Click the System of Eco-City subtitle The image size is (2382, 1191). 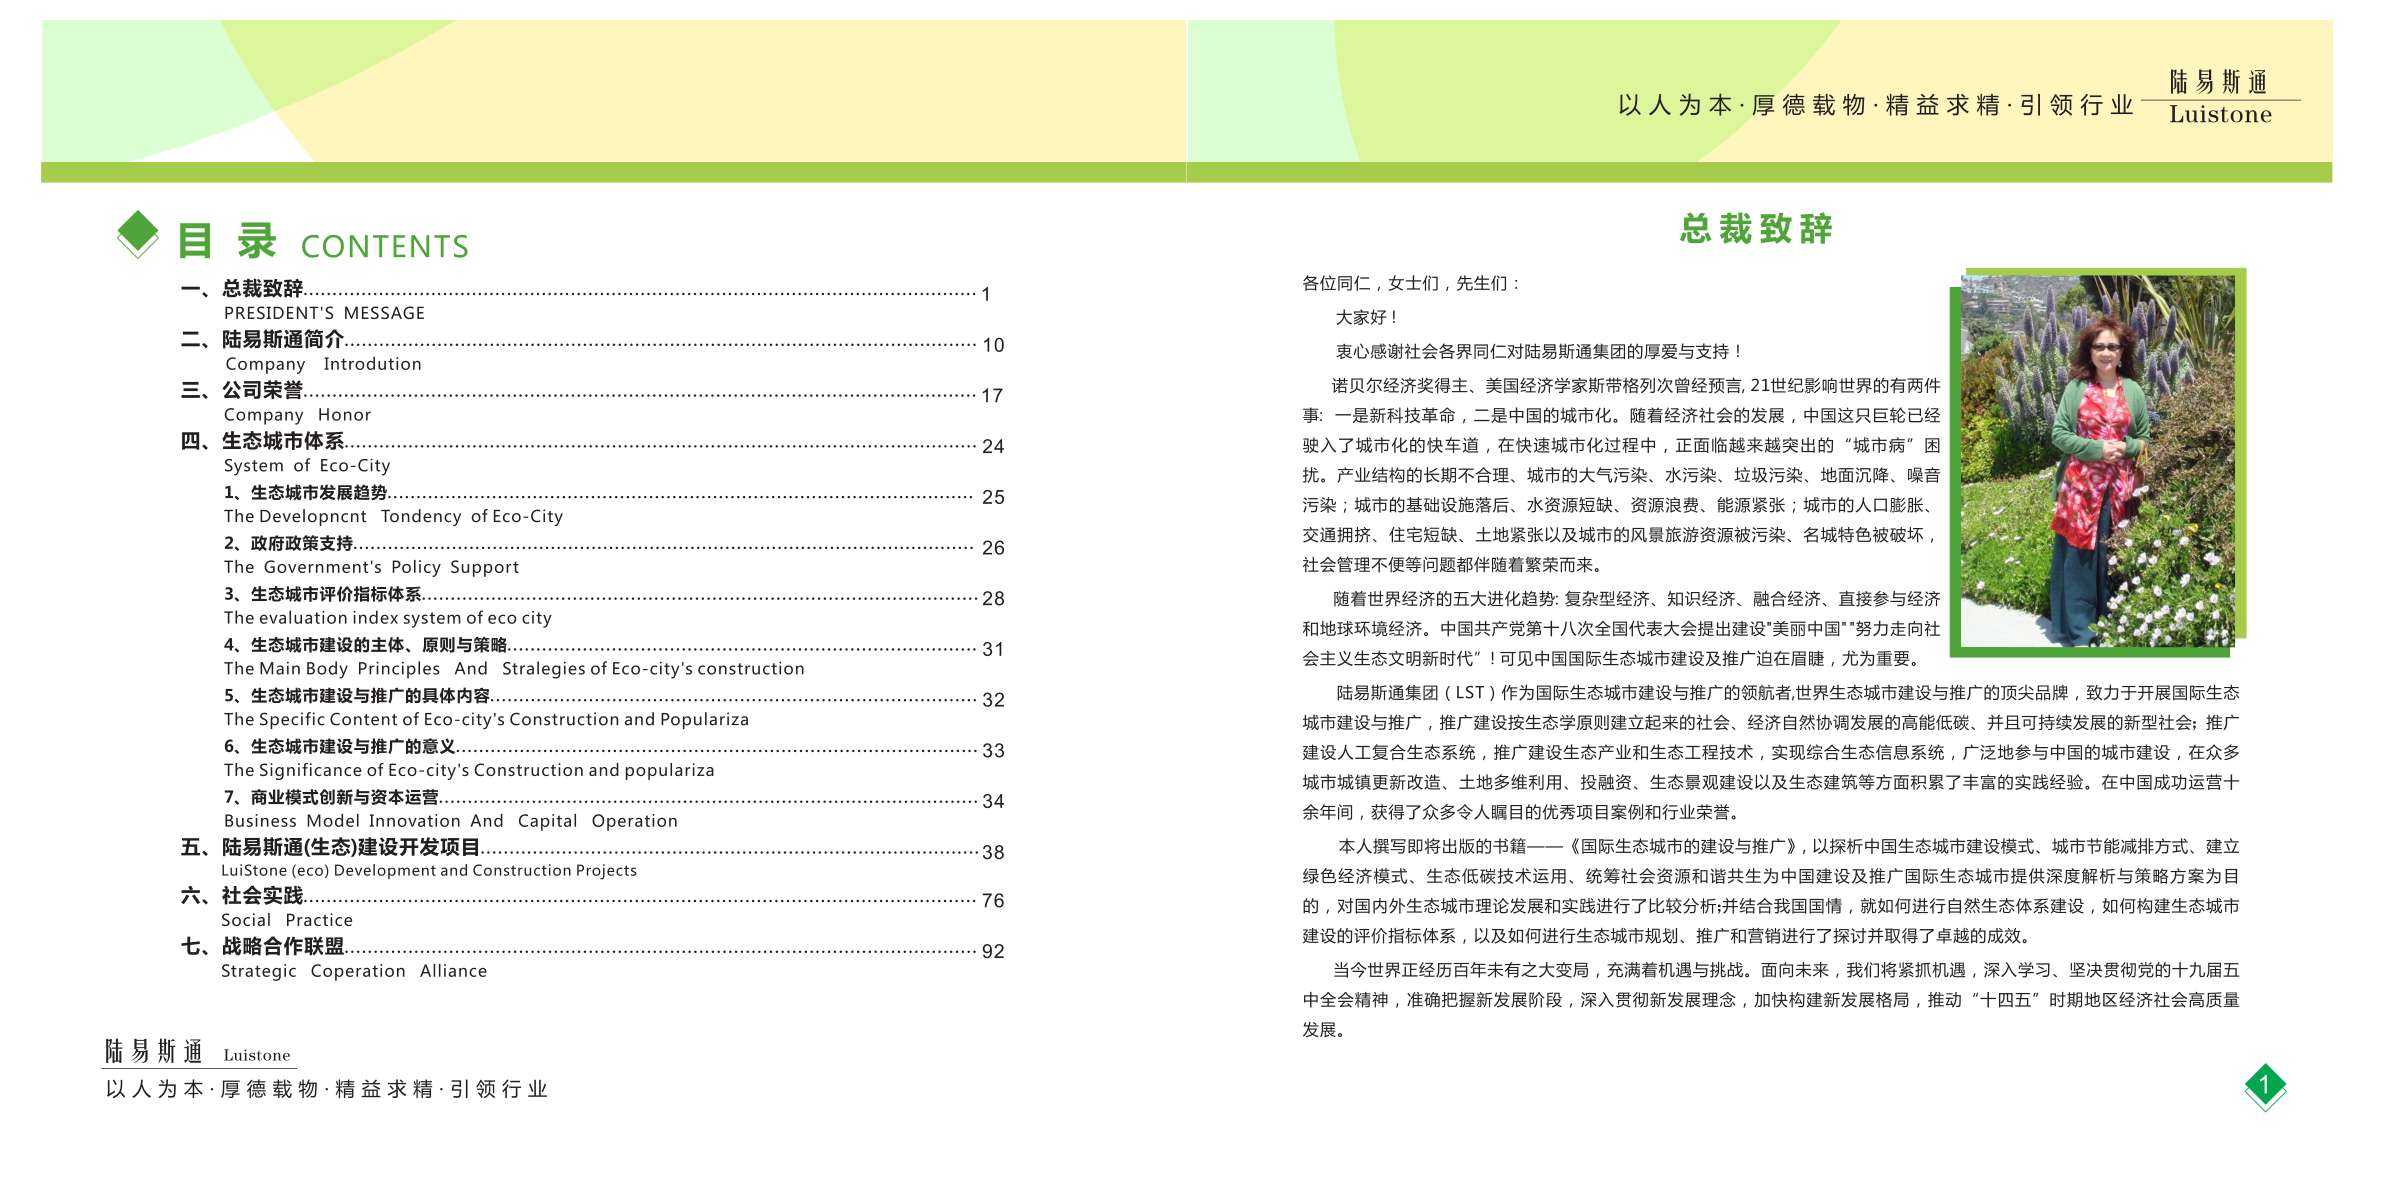point(307,466)
